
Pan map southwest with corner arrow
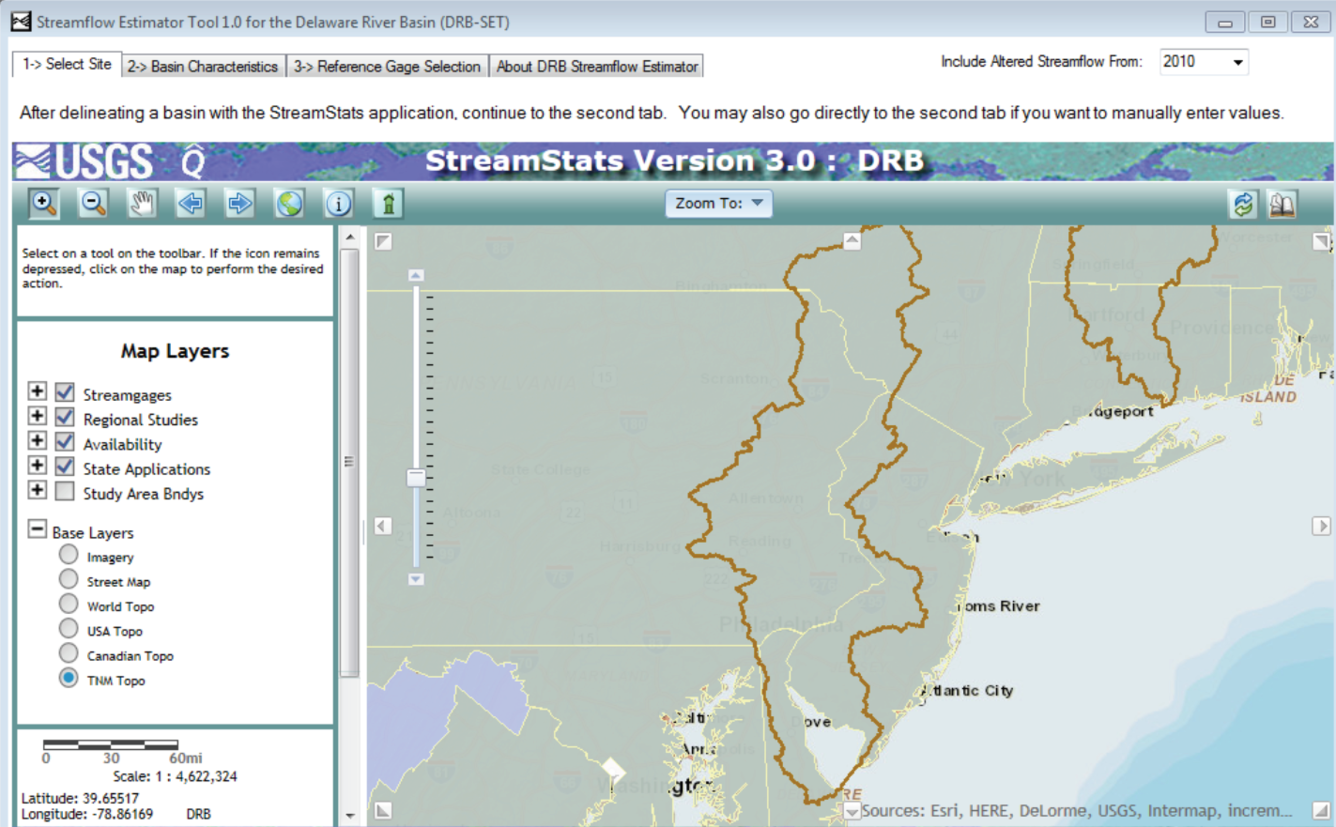coord(383,811)
